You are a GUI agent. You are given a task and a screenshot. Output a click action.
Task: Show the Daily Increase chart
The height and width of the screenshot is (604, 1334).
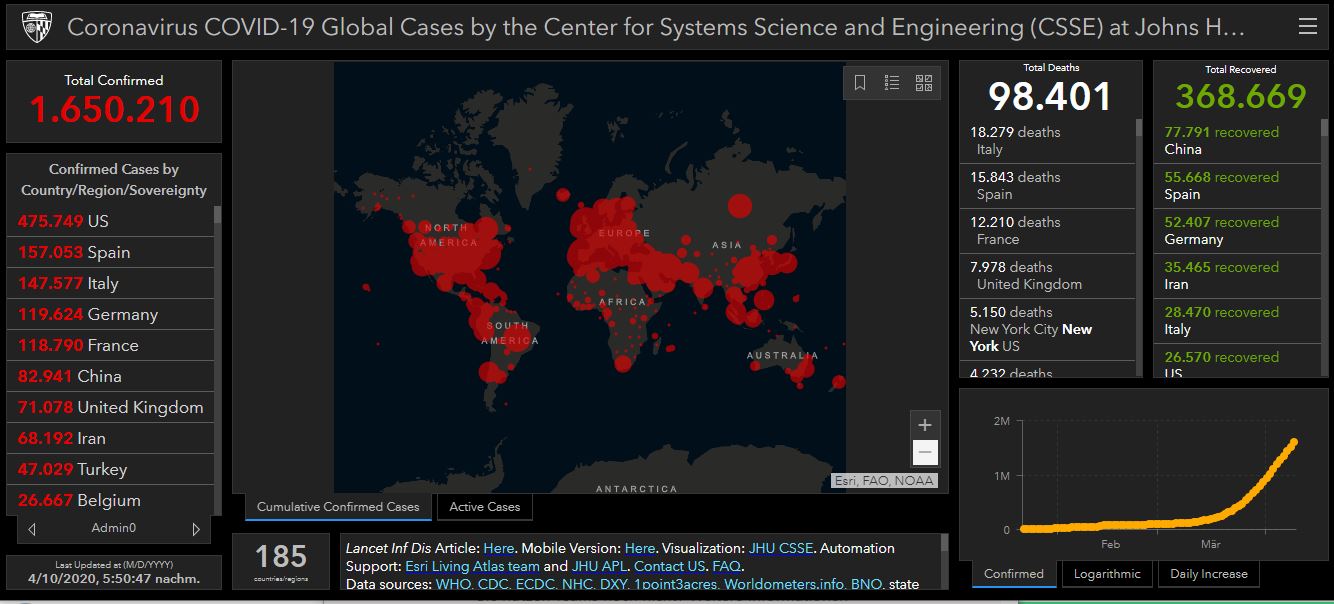(1208, 574)
